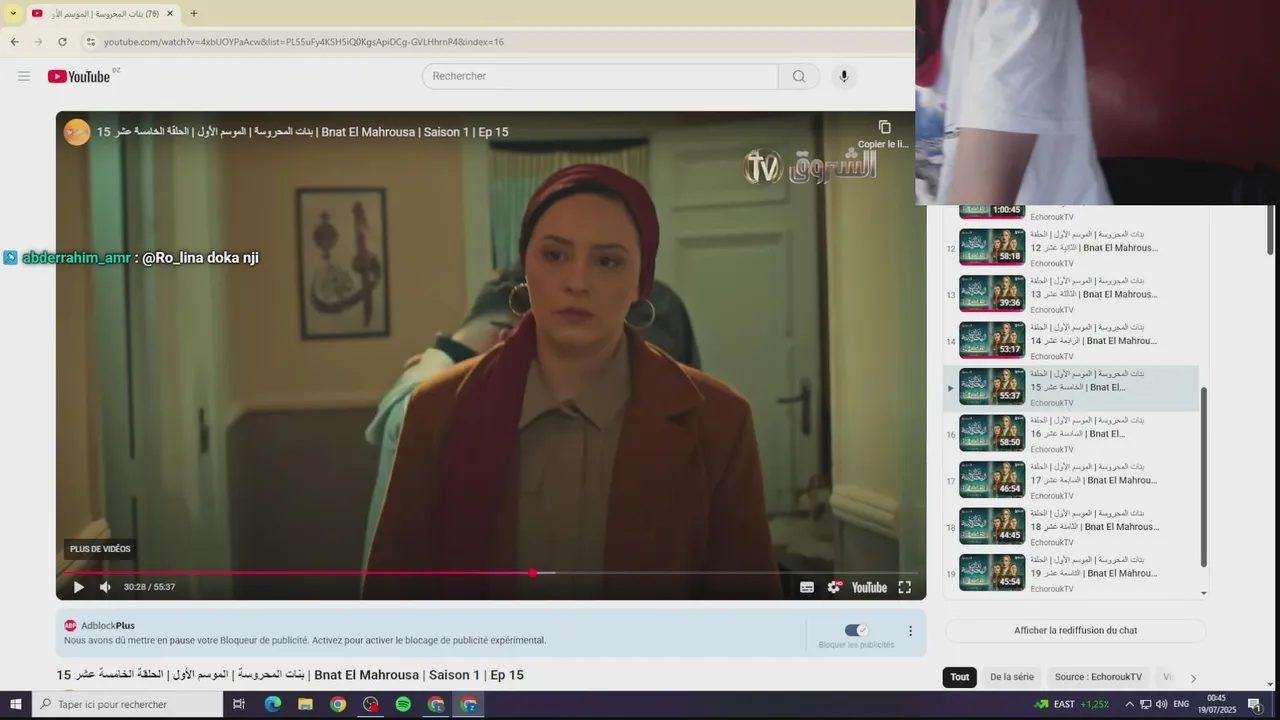Seek using the red progress bar handle
Screen dimensions: 1280x720
[x=532, y=573]
